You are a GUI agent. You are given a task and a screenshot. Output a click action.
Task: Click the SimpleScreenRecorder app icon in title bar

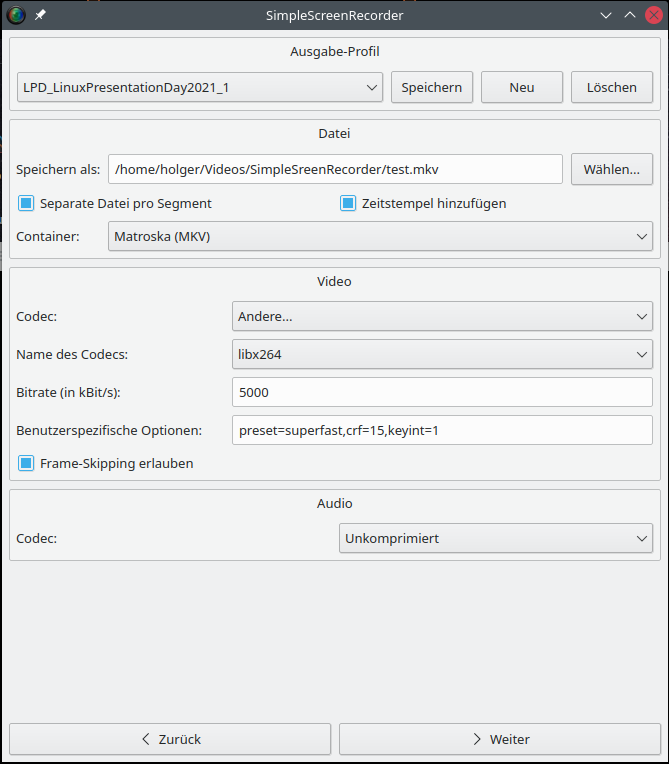pyautogui.click(x=16, y=15)
